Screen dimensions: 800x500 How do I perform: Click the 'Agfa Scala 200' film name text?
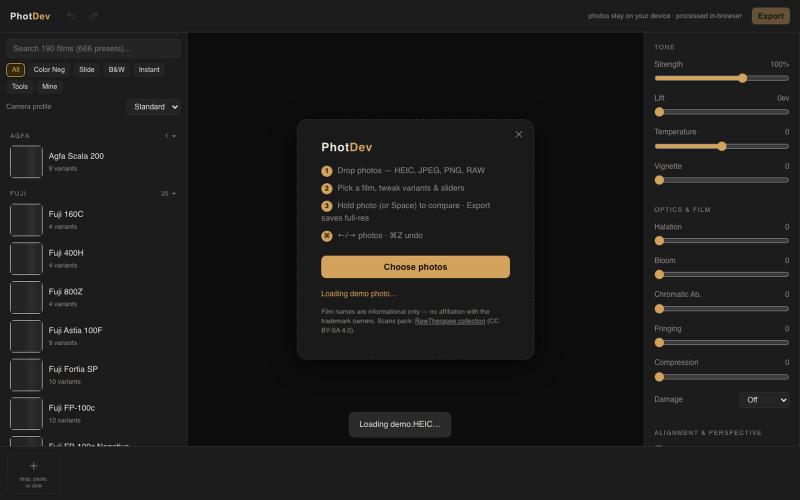(76, 156)
